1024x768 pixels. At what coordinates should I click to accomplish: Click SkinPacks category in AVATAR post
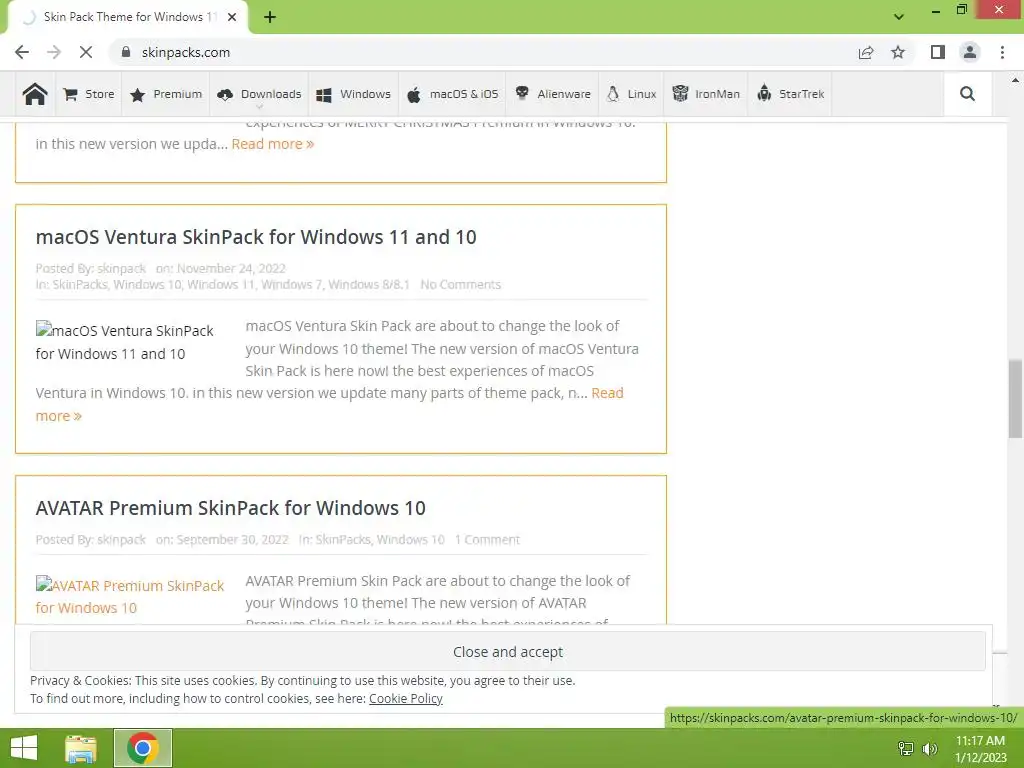(343, 539)
